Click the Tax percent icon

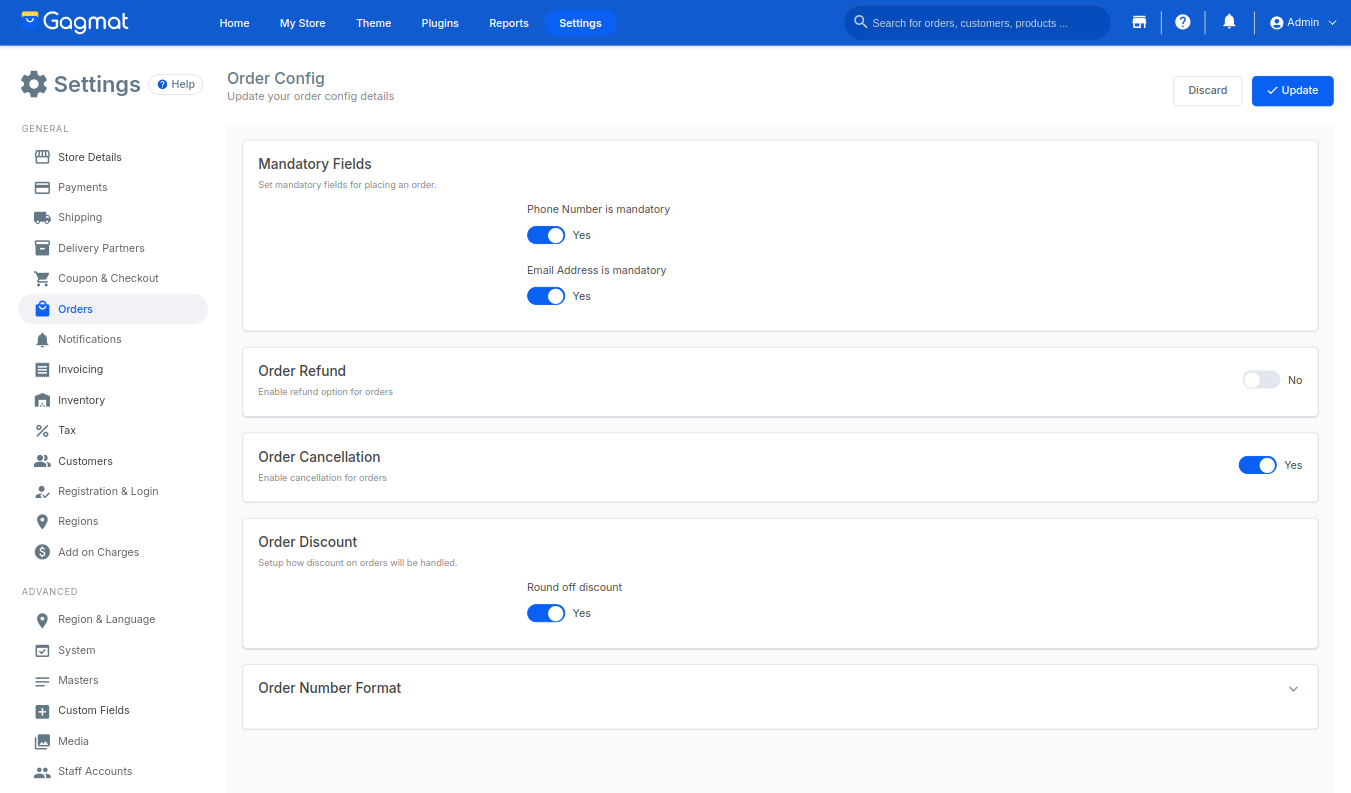coord(42,431)
